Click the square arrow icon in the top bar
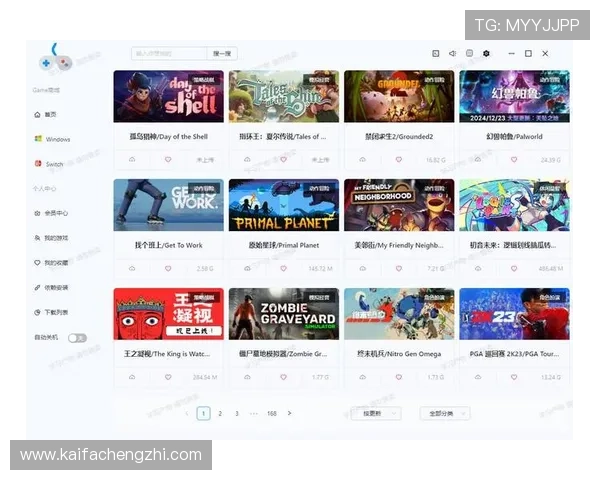The height and width of the screenshot is (480, 600). pos(435,54)
